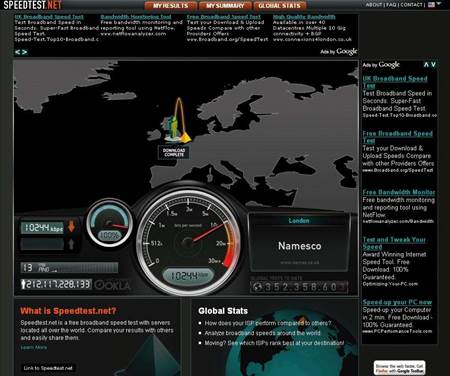Click the gray upload arrow icon
Image resolution: width=450 pixels, height=376 pixels.
71,244
